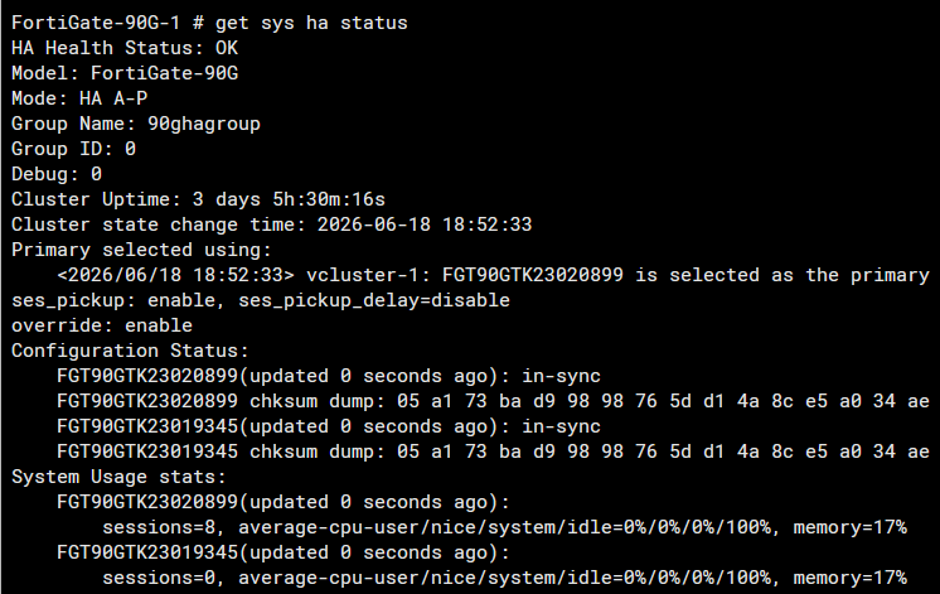Select the 'Group ID: 0' line
Viewport: 940px width, 594px height.
[x=74, y=149]
